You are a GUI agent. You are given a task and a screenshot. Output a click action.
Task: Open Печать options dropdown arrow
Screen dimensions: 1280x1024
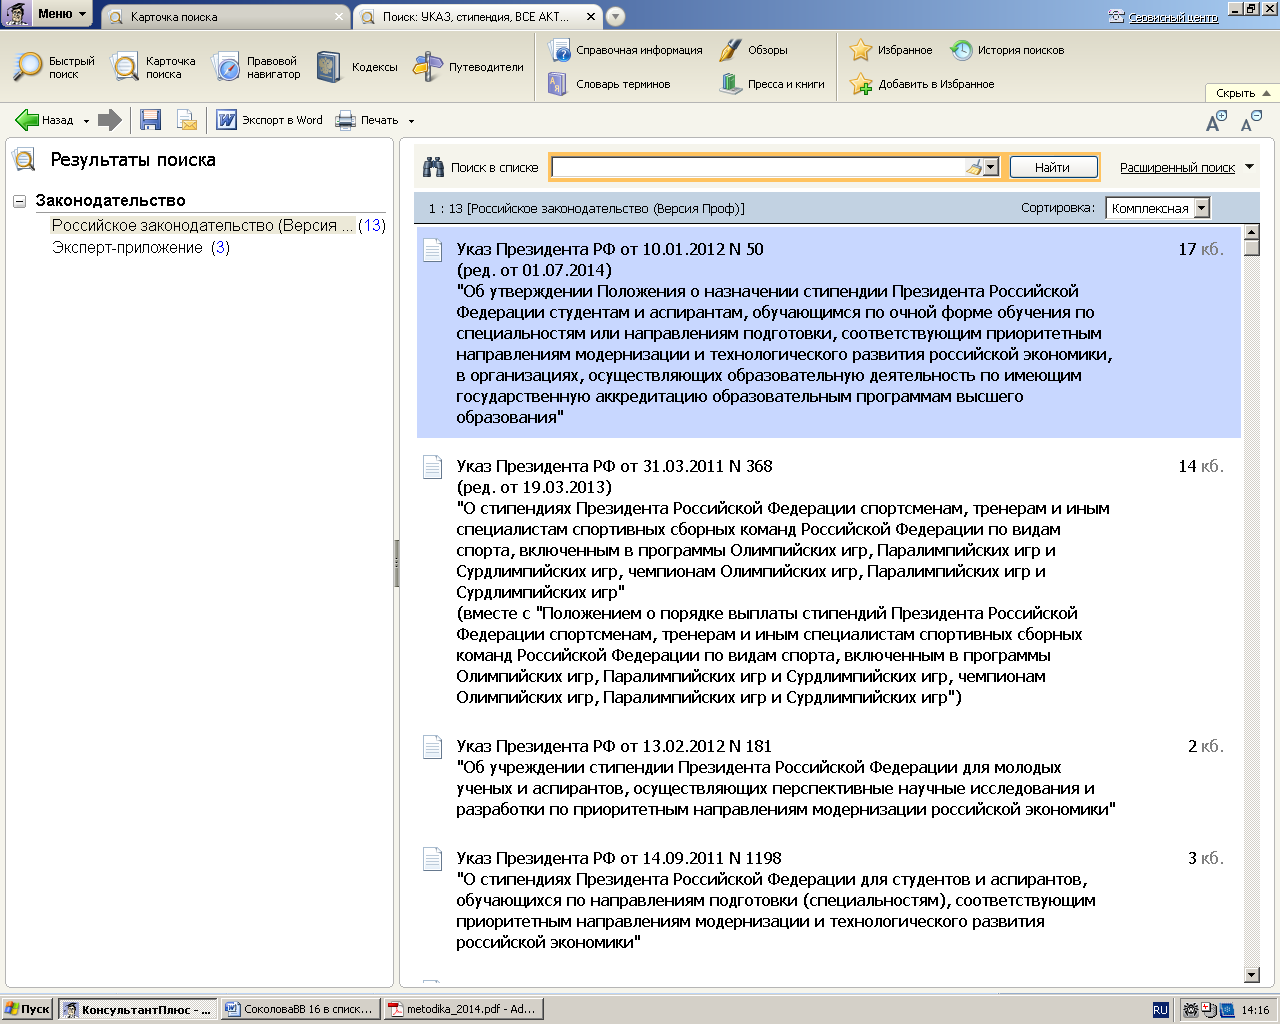pos(411,121)
